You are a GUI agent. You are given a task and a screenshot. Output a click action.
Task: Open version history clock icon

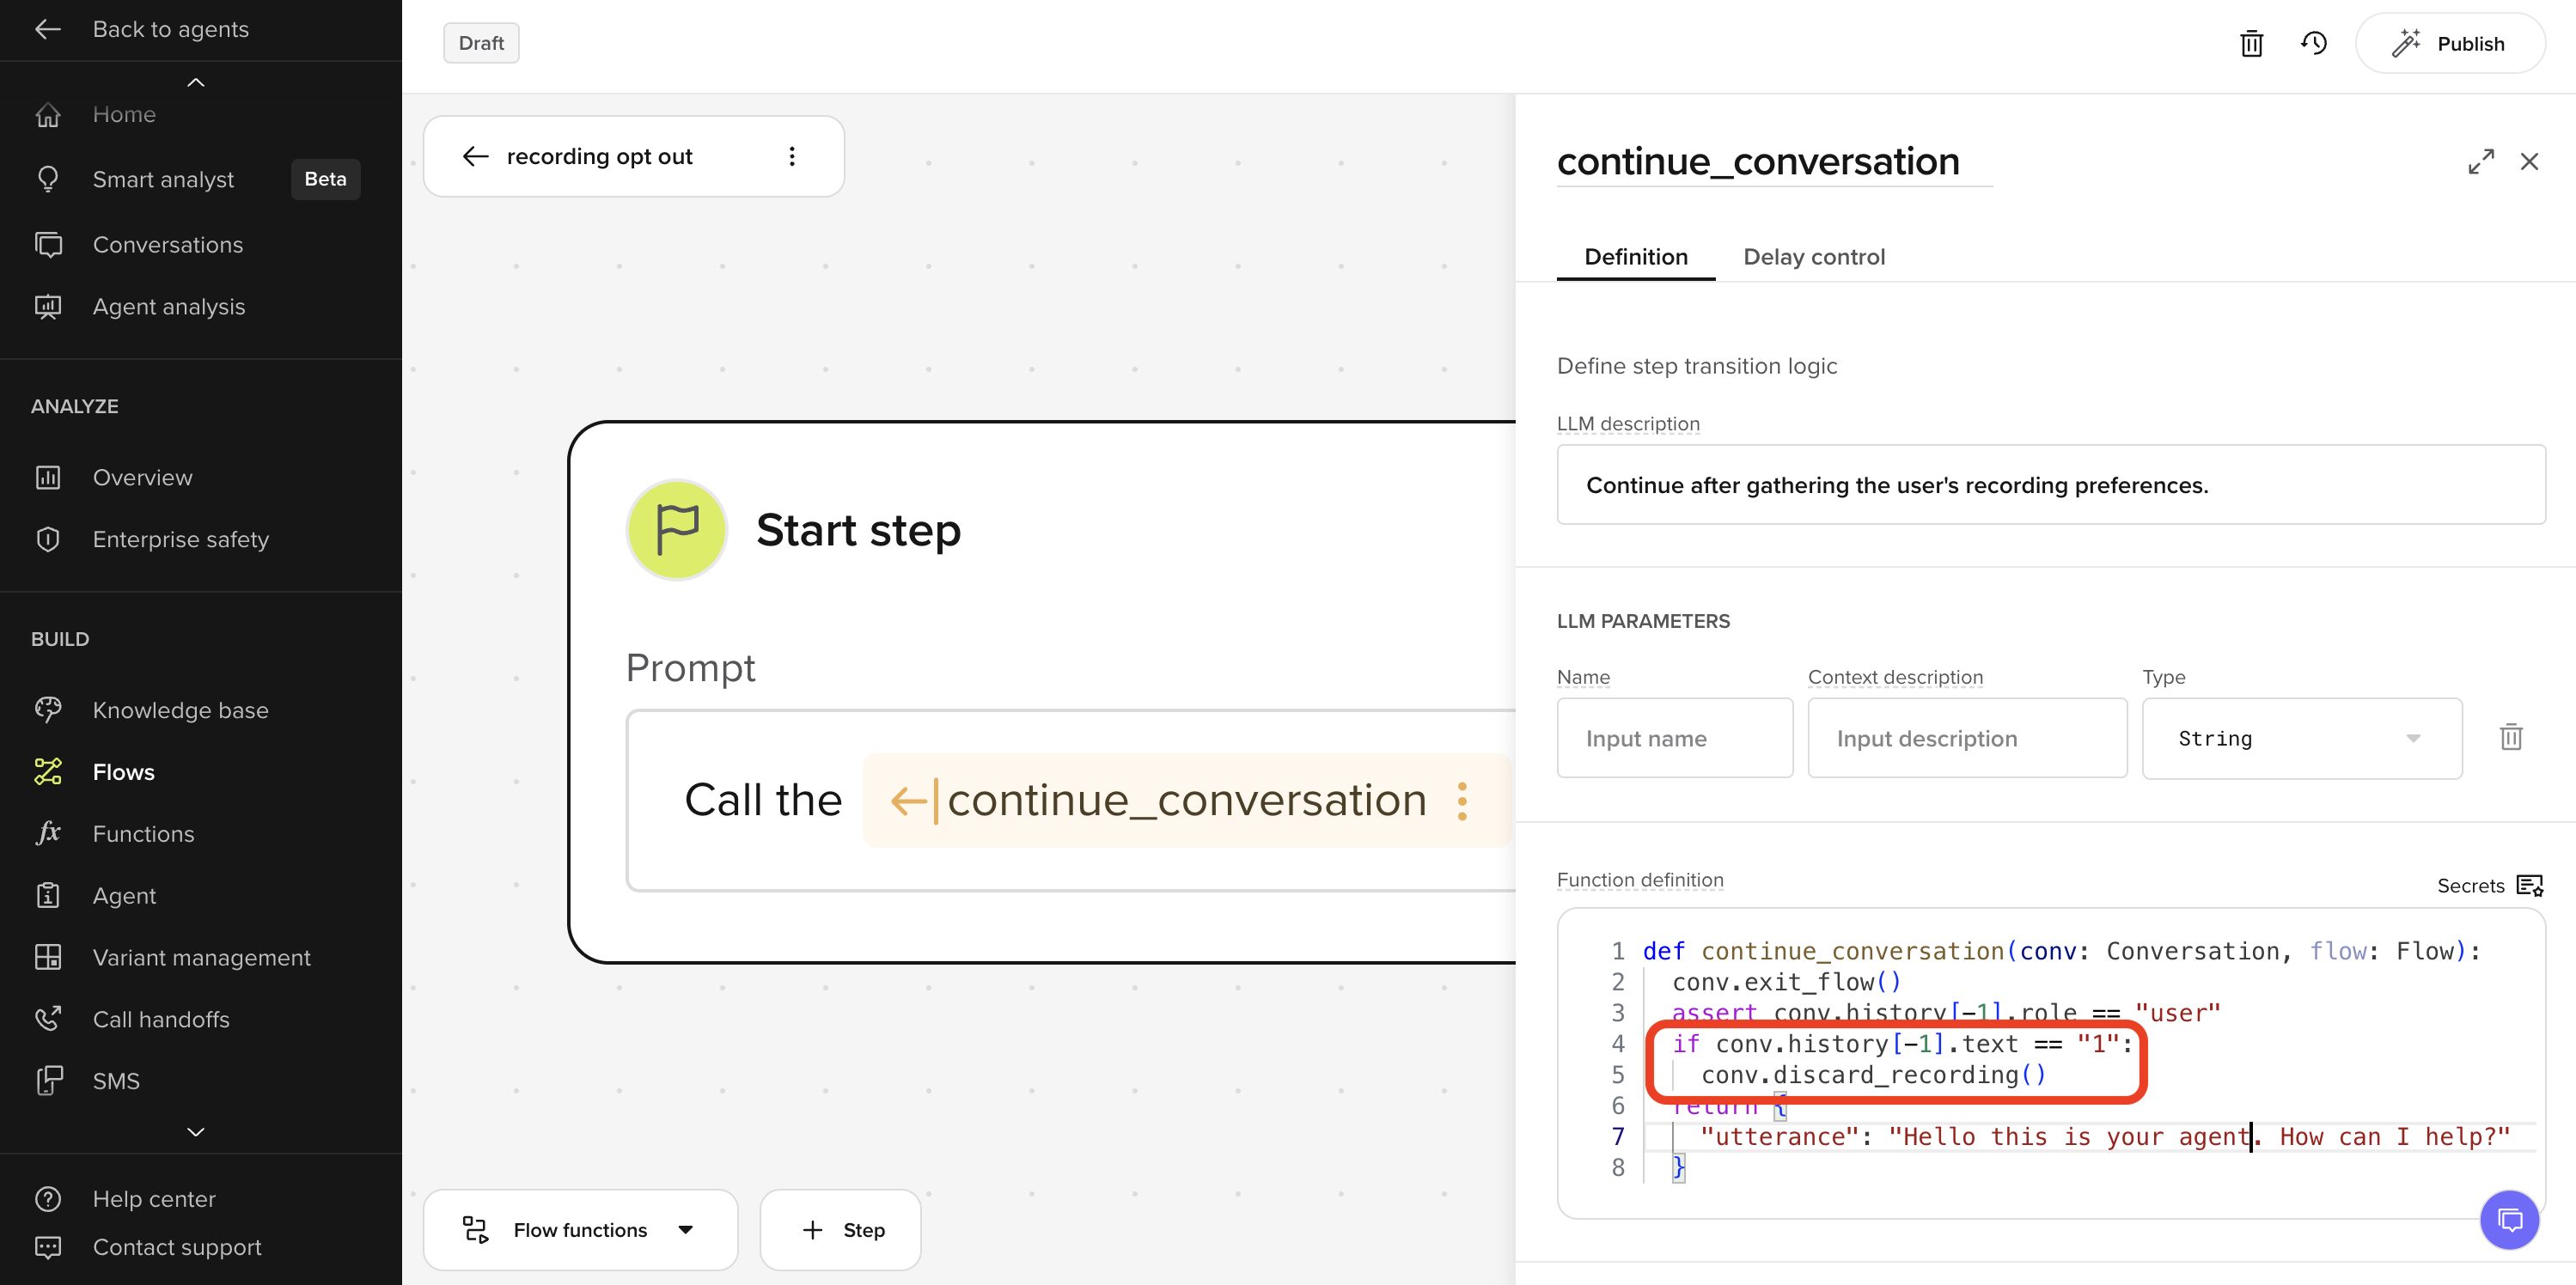coord(2313,44)
